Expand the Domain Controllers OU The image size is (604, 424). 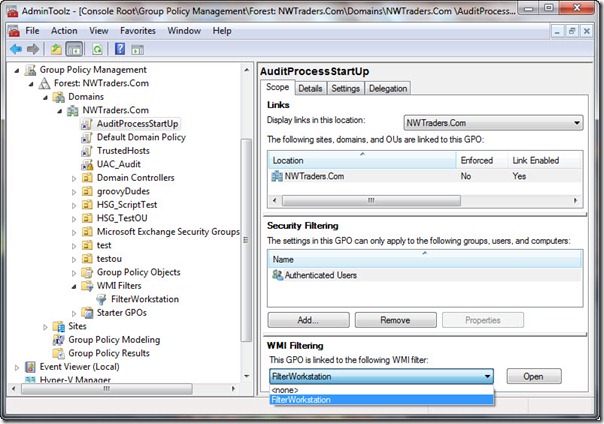click(x=73, y=178)
